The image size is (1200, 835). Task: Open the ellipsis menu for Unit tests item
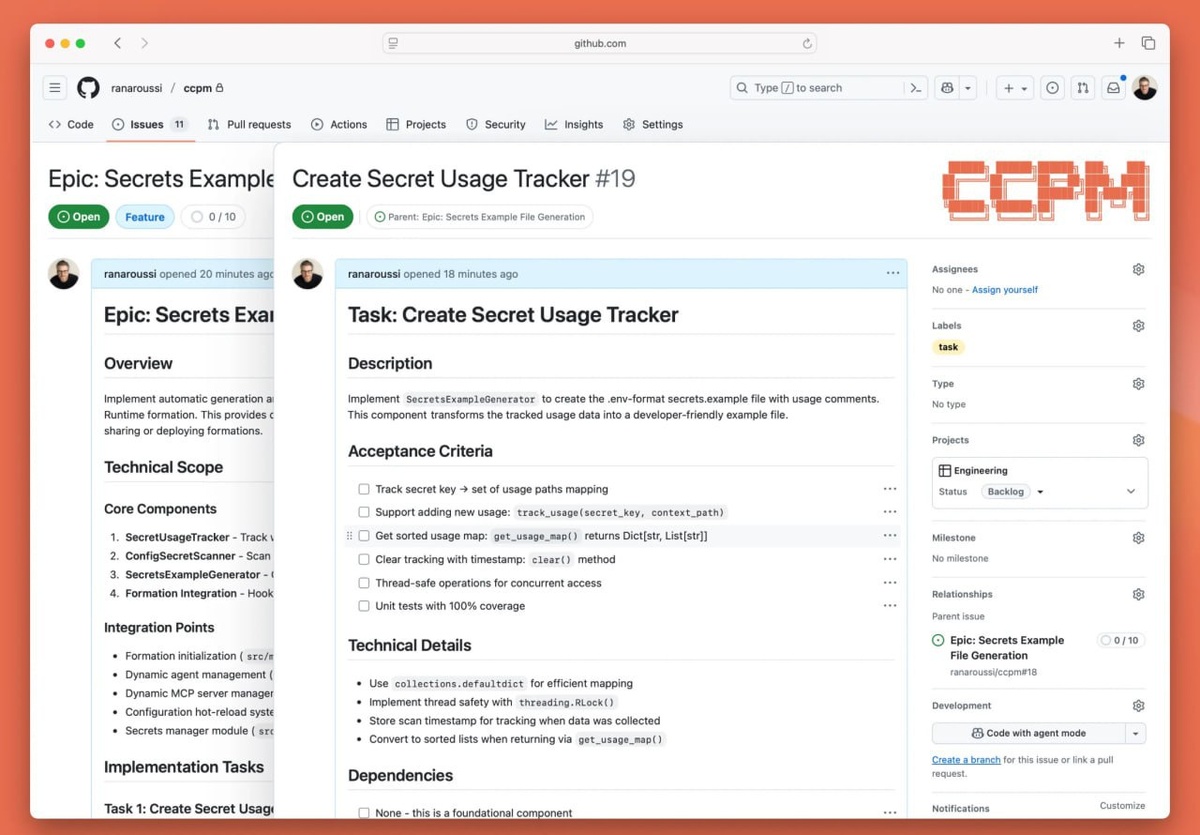point(890,606)
